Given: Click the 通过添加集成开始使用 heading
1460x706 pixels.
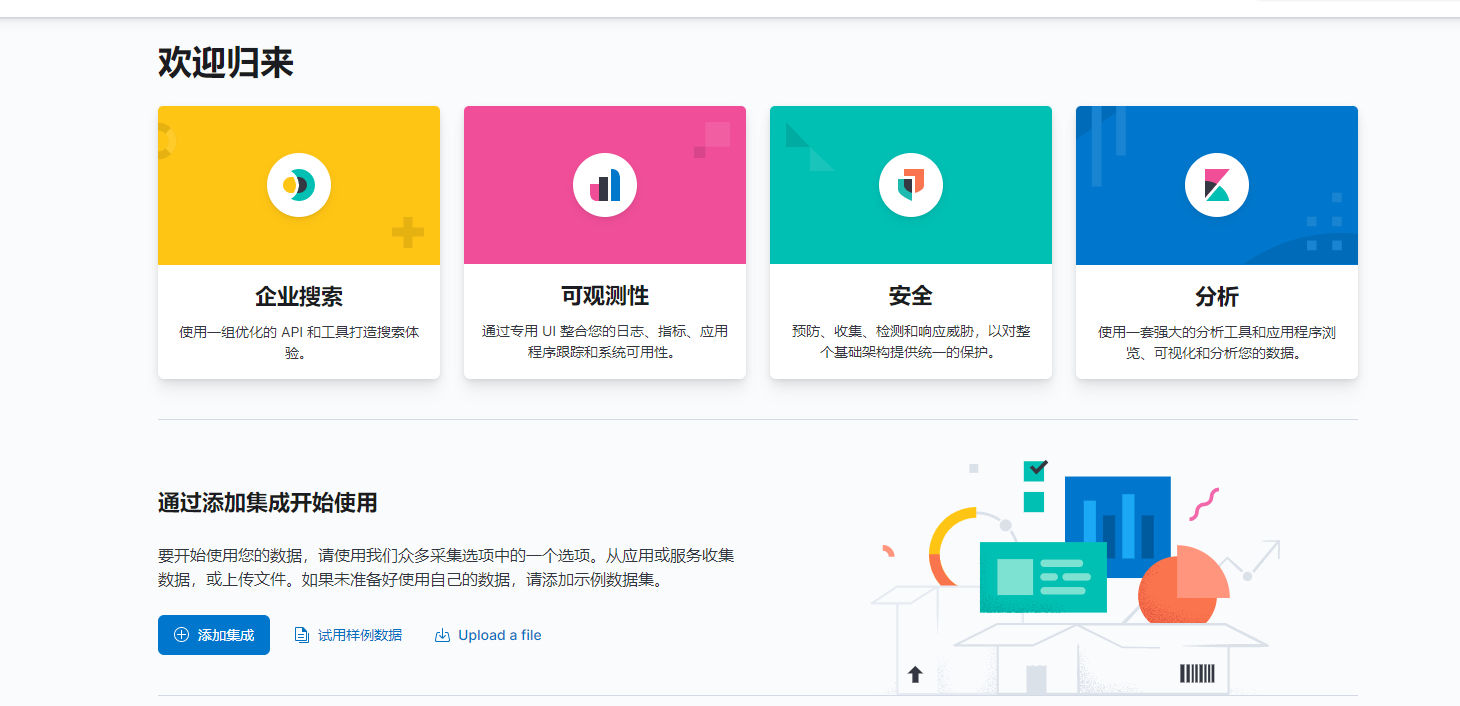Looking at the screenshot, I should pos(268,503).
